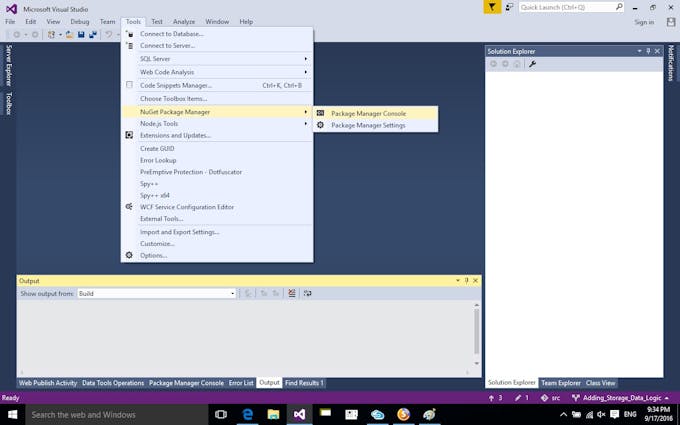This screenshot has width=680, height=425.
Task: Open the Edge browser taskbar icon
Action: click(x=248, y=415)
